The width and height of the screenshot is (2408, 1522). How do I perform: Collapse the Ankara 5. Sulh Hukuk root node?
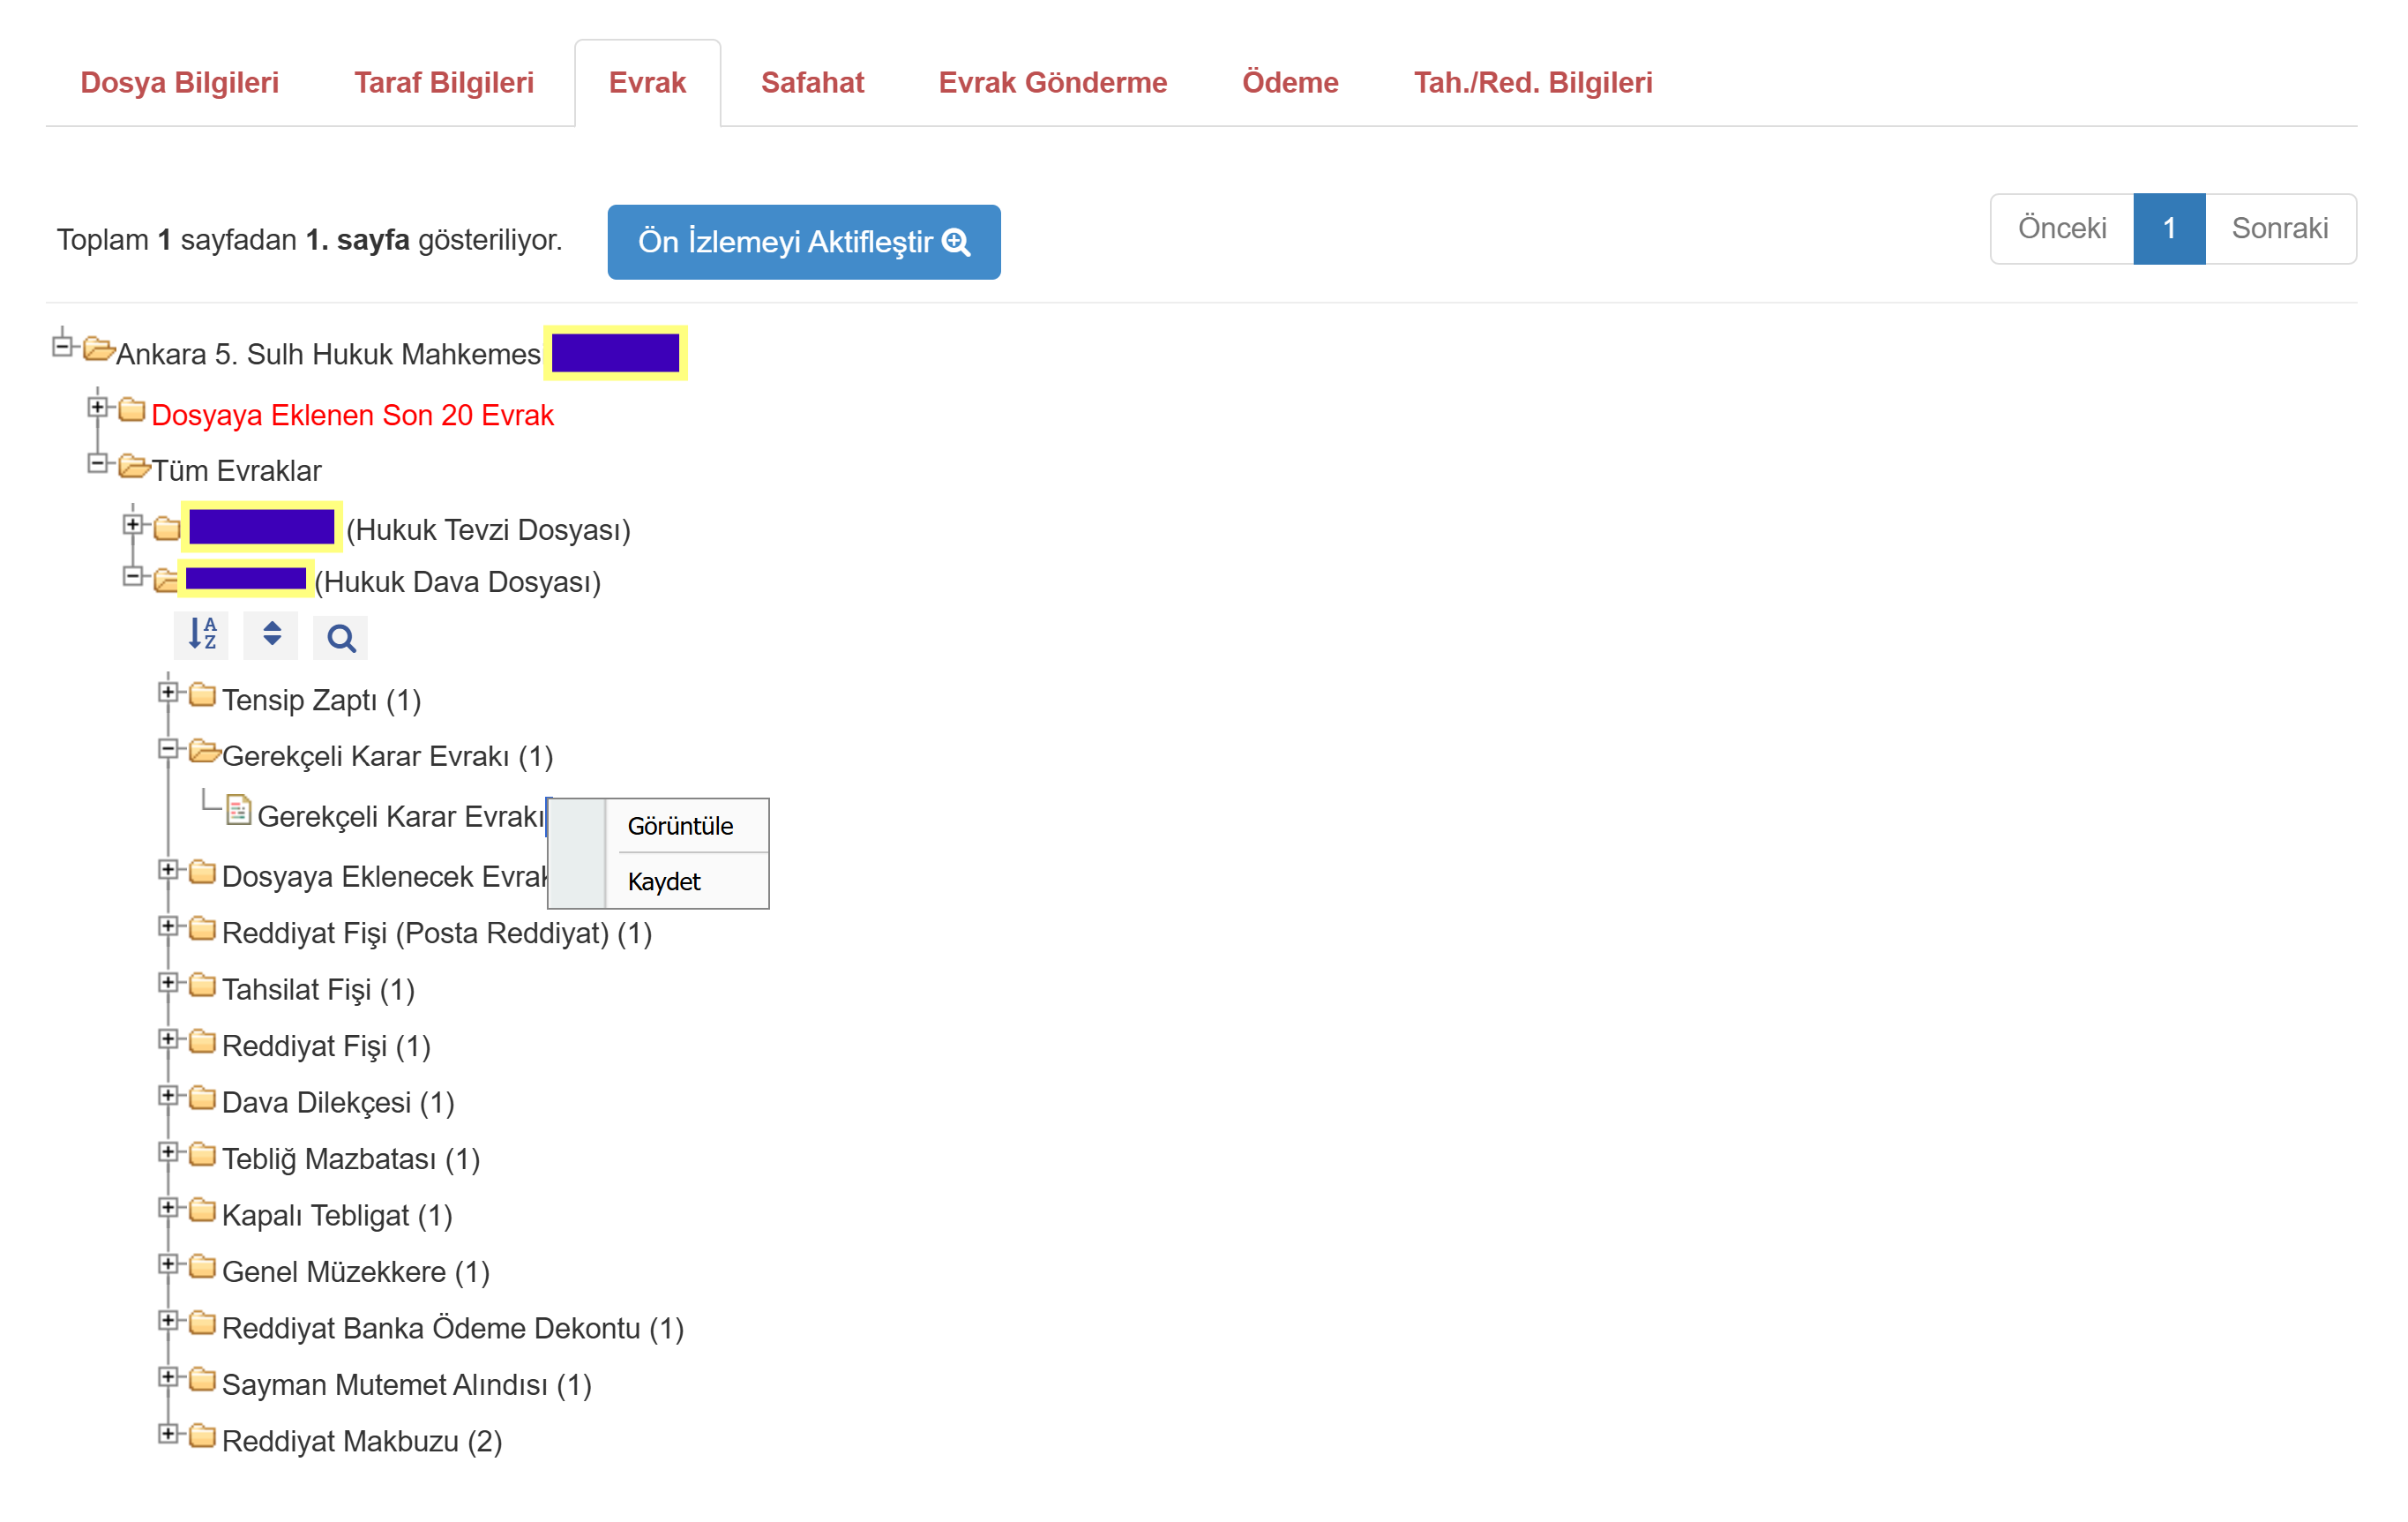[x=63, y=347]
